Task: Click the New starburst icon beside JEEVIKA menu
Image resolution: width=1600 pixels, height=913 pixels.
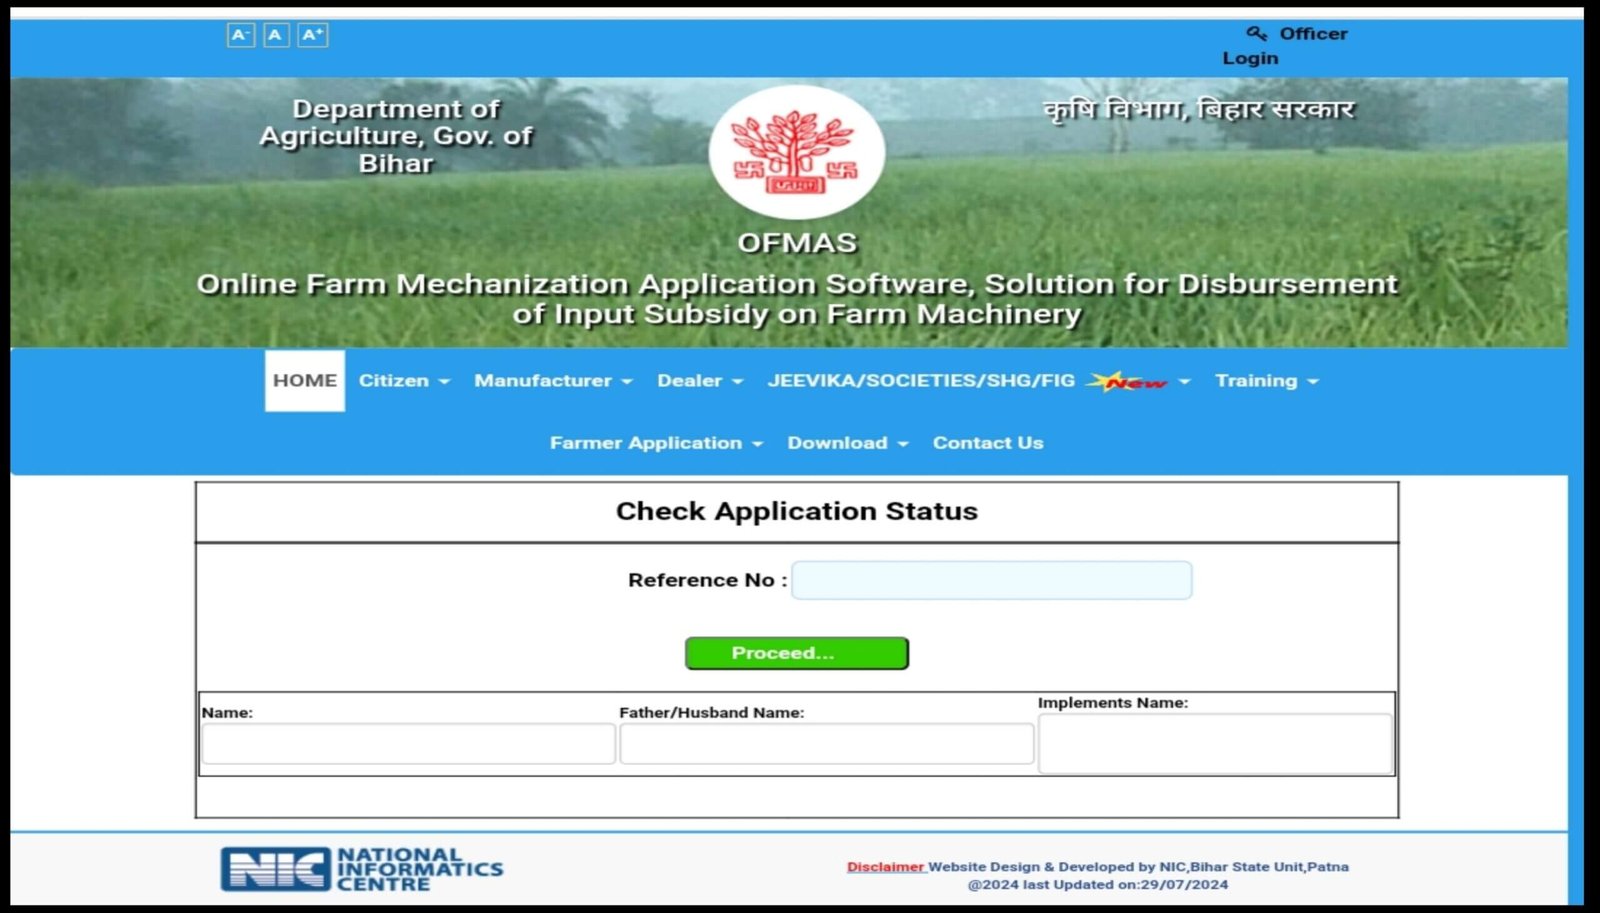Action: (x=1126, y=381)
